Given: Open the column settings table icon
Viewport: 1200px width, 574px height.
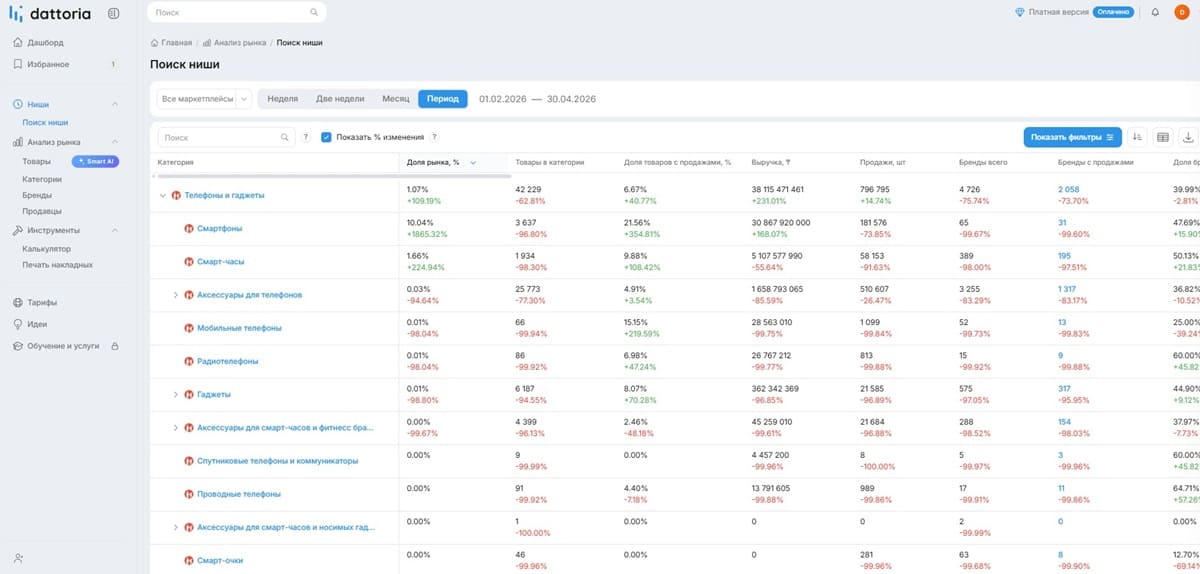Looking at the screenshot, I should pos(1163,137).
